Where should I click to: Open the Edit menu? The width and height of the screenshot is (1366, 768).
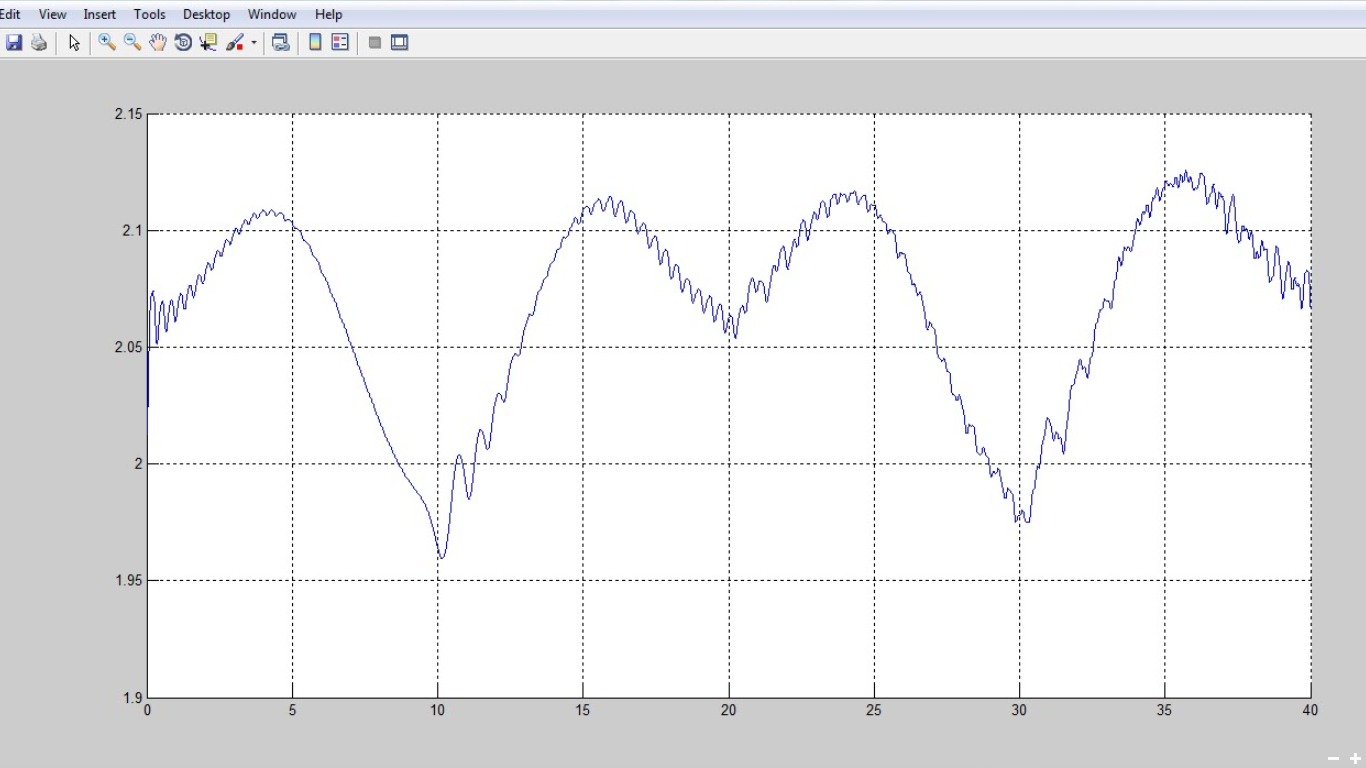coord(10,14)
